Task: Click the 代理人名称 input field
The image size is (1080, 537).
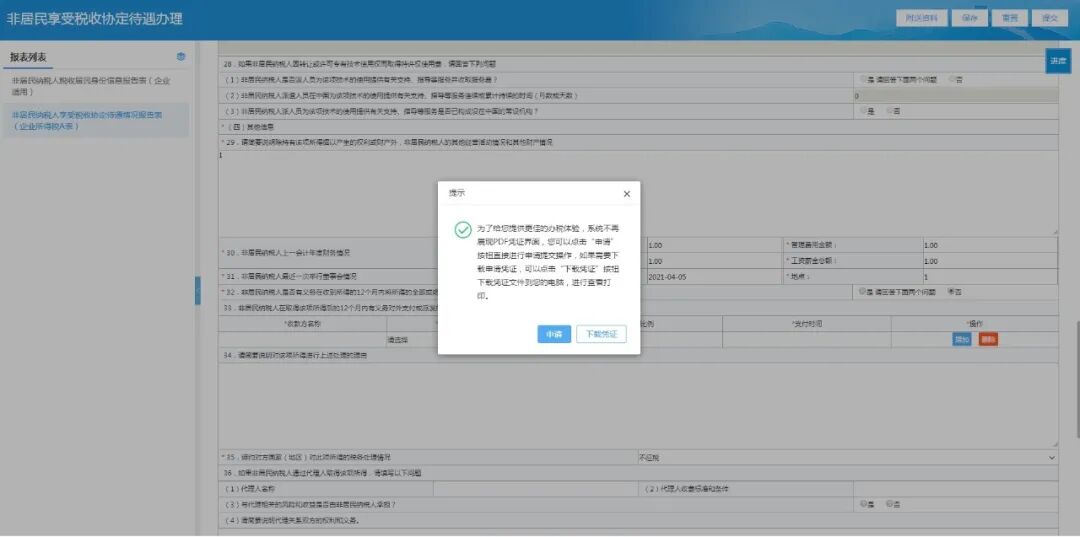Action: [x=536, y=489]
